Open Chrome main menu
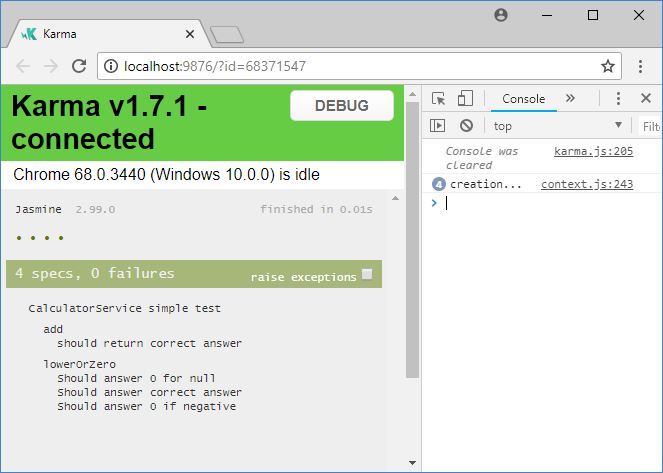This screenshot has width=663, height=473. point(640,66)
